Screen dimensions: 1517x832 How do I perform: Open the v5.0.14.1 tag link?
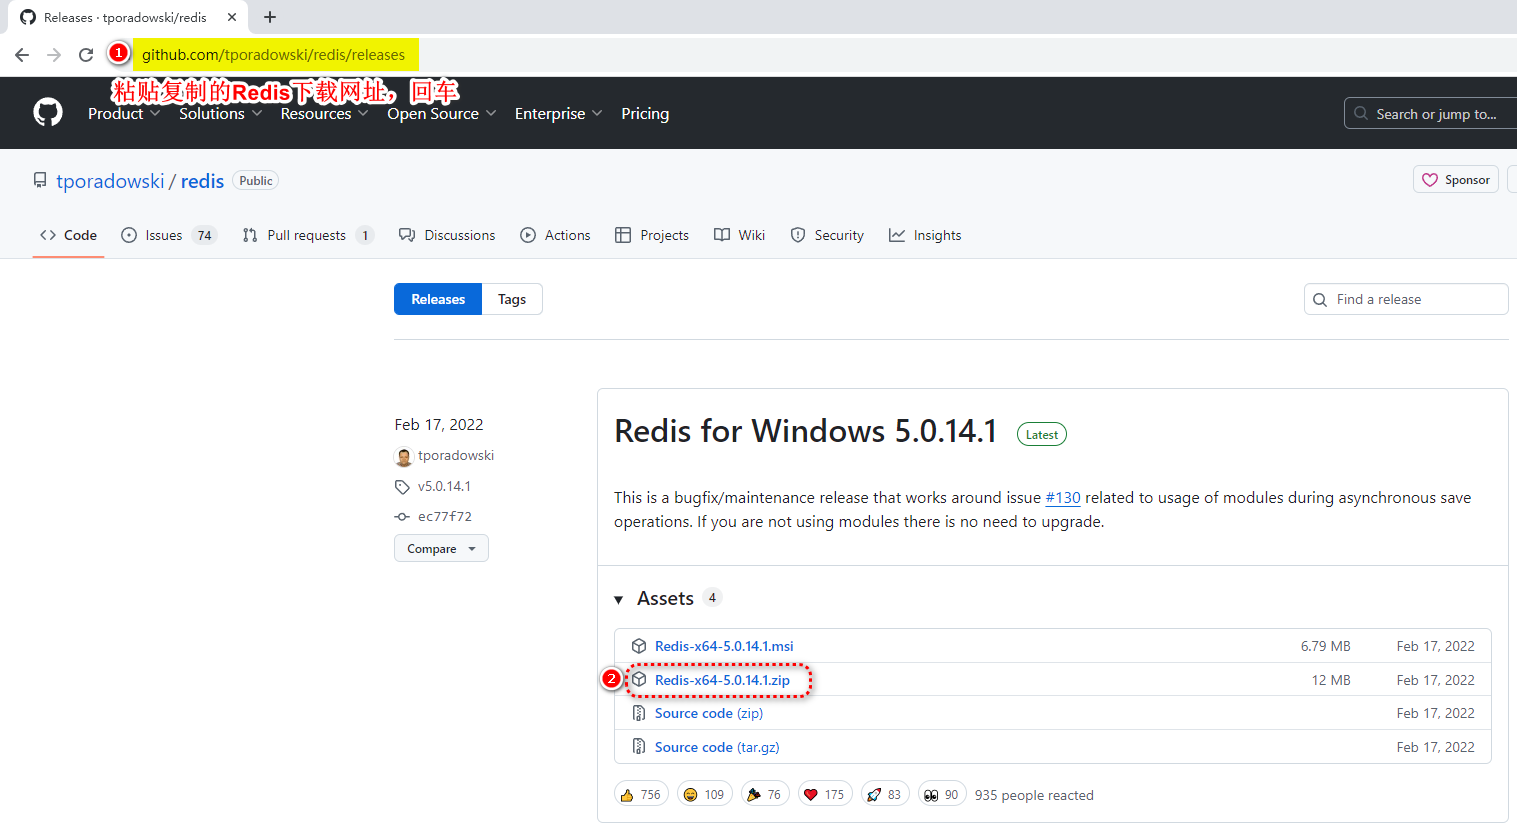(x=444, y=486)
